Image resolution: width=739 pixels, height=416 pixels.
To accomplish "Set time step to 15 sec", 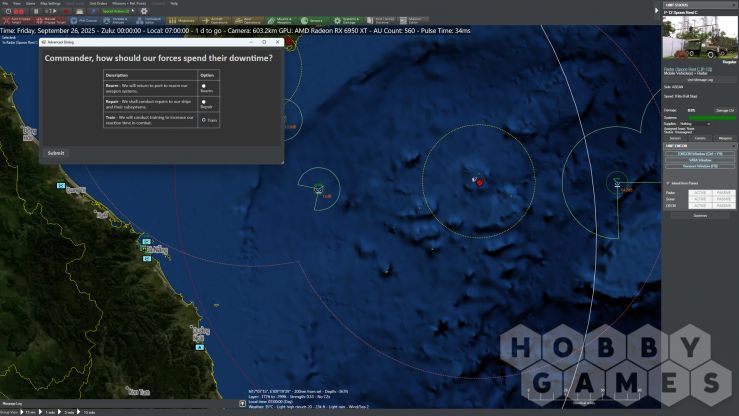I will [28, 412].
